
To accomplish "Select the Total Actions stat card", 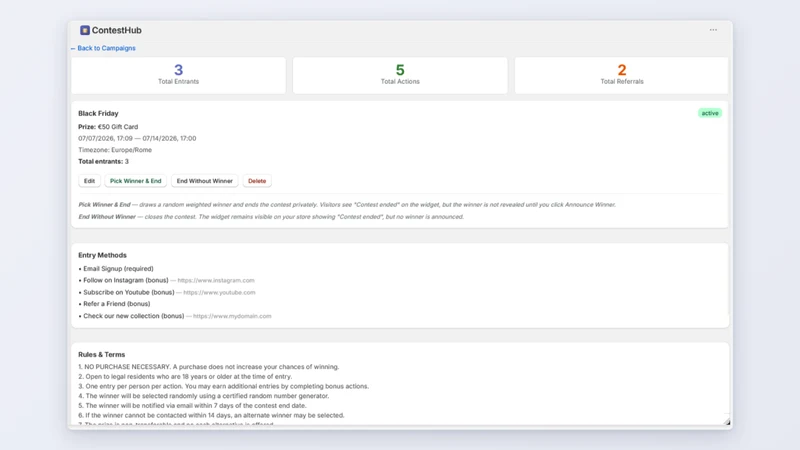I will [x=400, y=75].
